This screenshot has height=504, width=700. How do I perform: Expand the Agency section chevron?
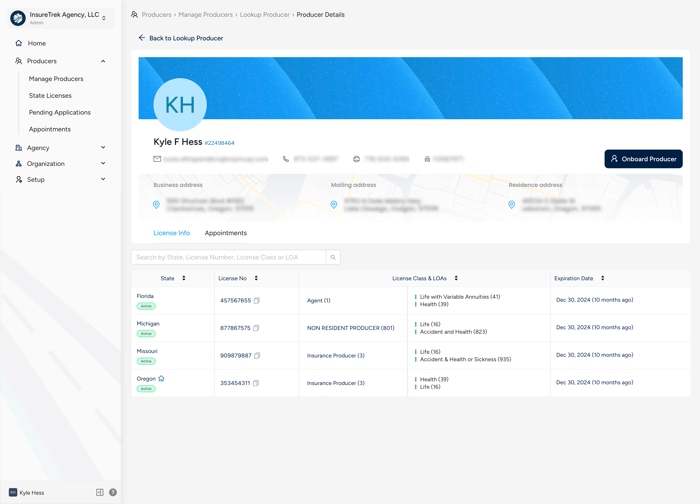click(x=103, y=147)
